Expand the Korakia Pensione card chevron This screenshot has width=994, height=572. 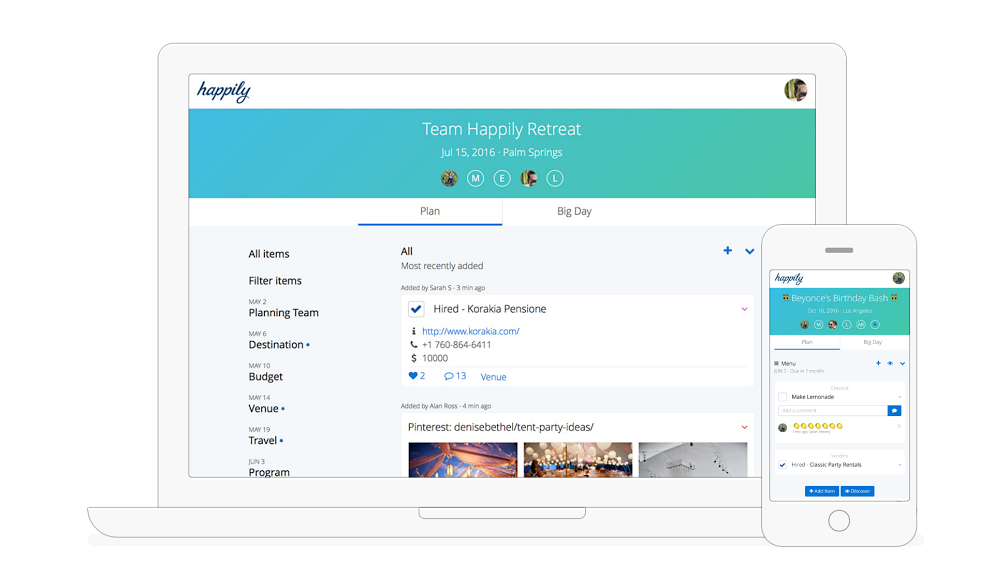click(x=744, y=309)
